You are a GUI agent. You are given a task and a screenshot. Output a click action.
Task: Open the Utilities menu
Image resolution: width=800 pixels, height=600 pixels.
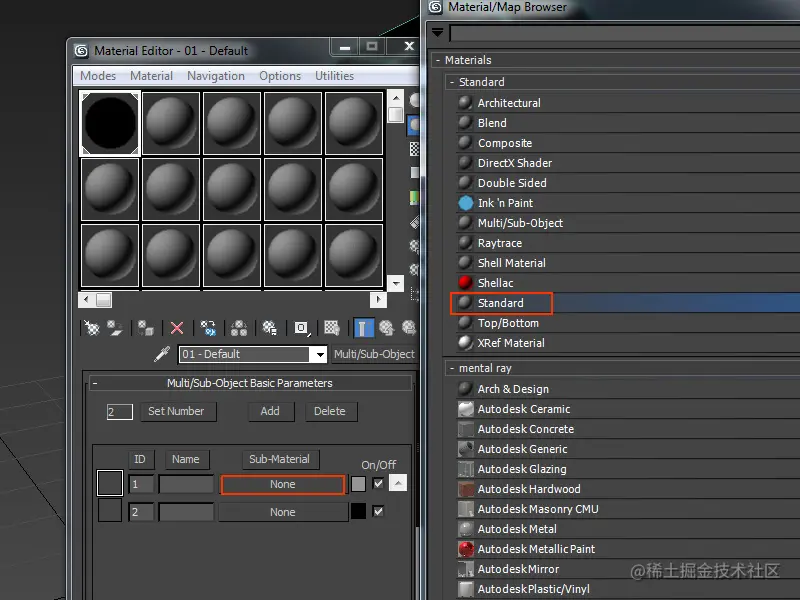[x=334, y=76]
